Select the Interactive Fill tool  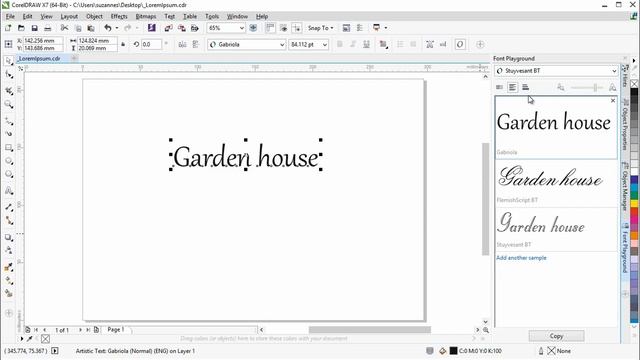[x=9, y=280]
